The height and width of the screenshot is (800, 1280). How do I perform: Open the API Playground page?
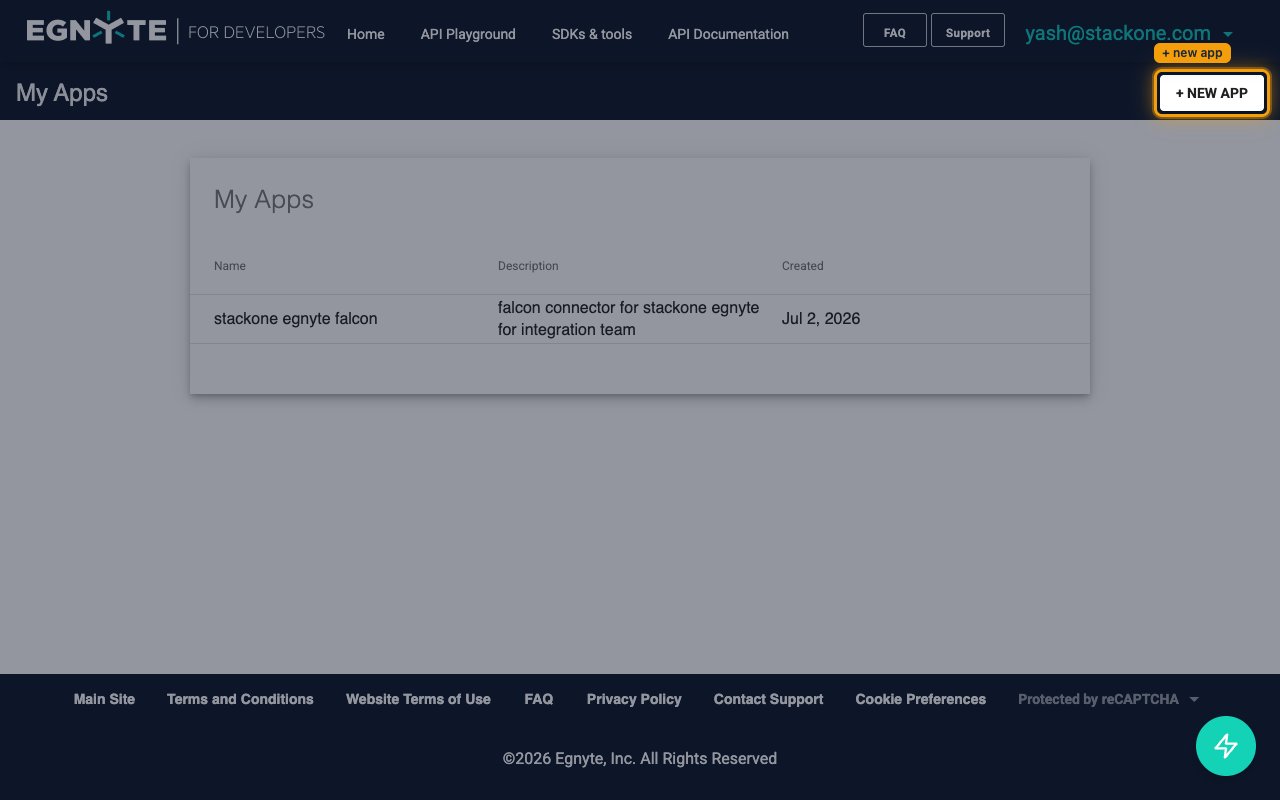coord(468,34)
